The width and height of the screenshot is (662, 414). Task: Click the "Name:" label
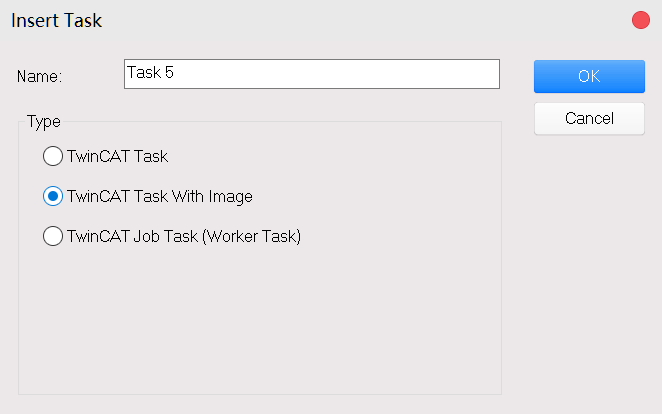pos(40,76)
